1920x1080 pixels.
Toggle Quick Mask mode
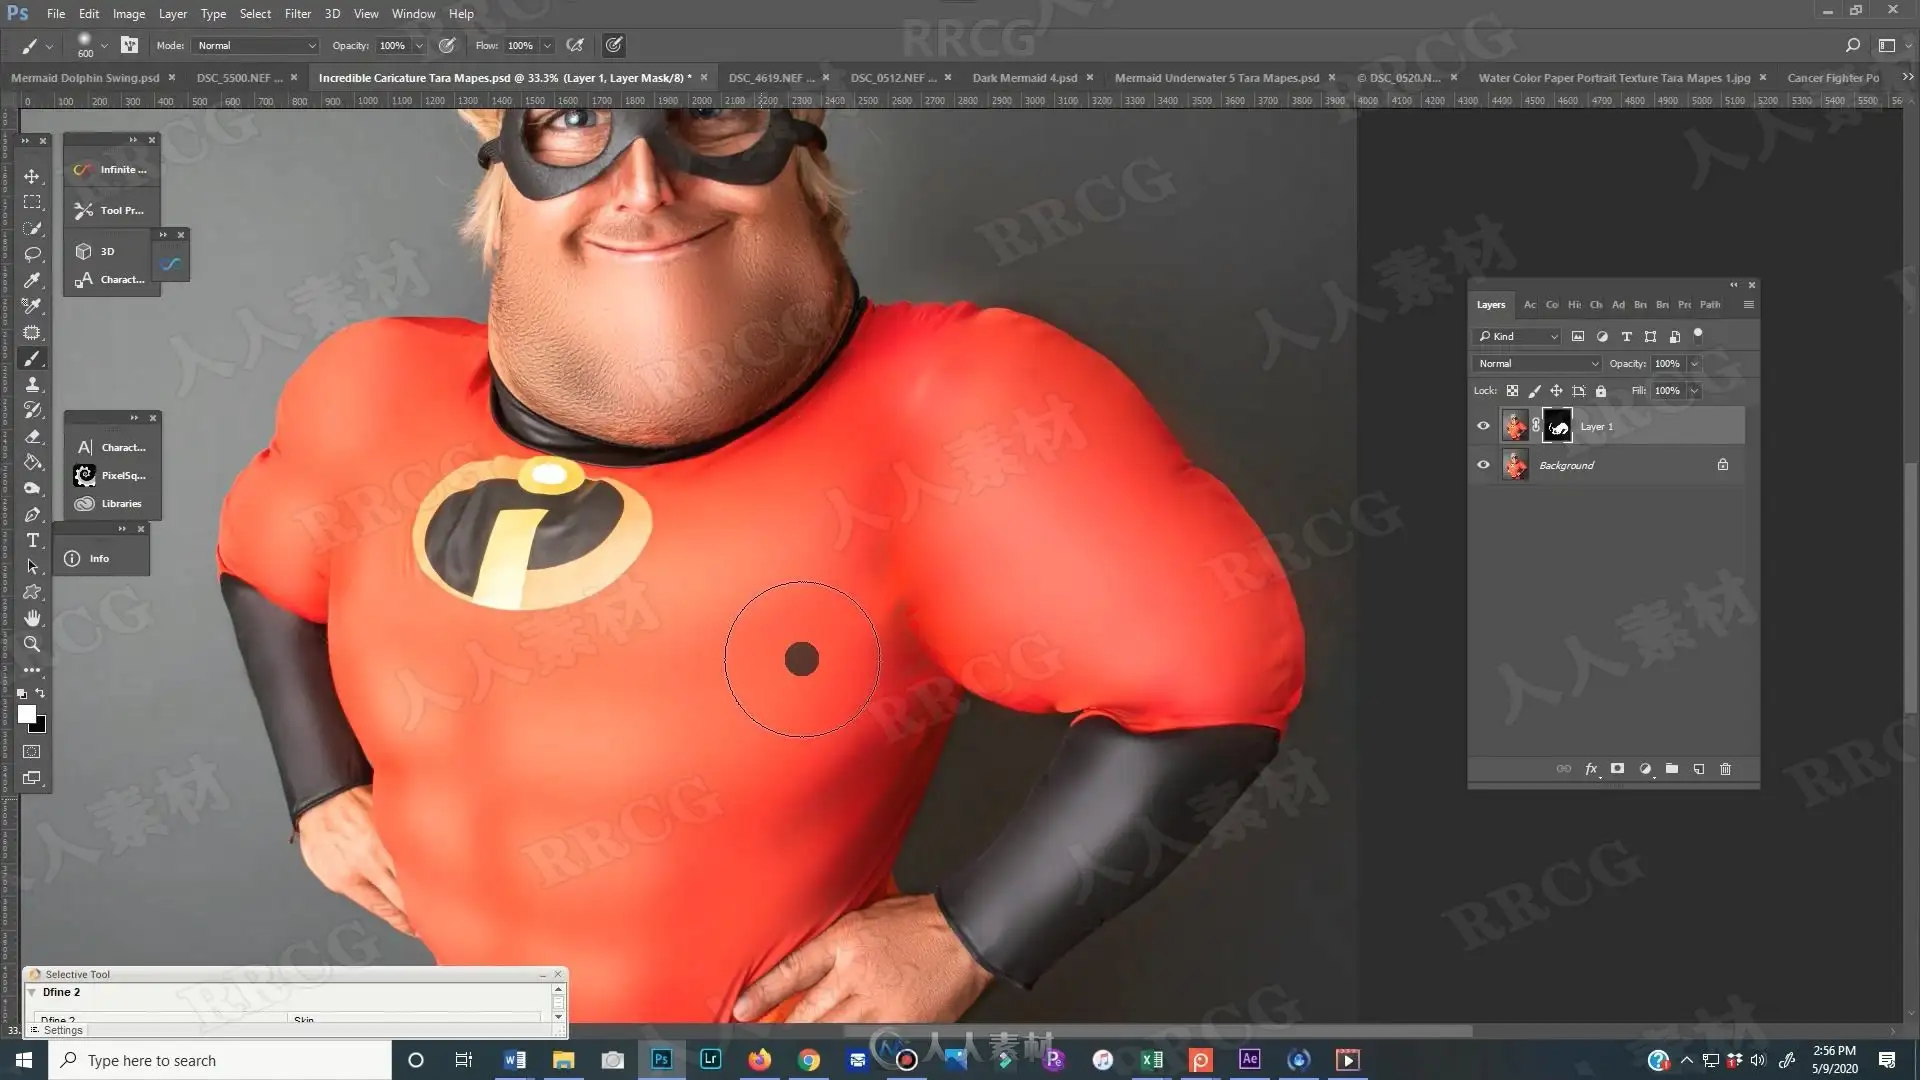(x=32, y=752)
